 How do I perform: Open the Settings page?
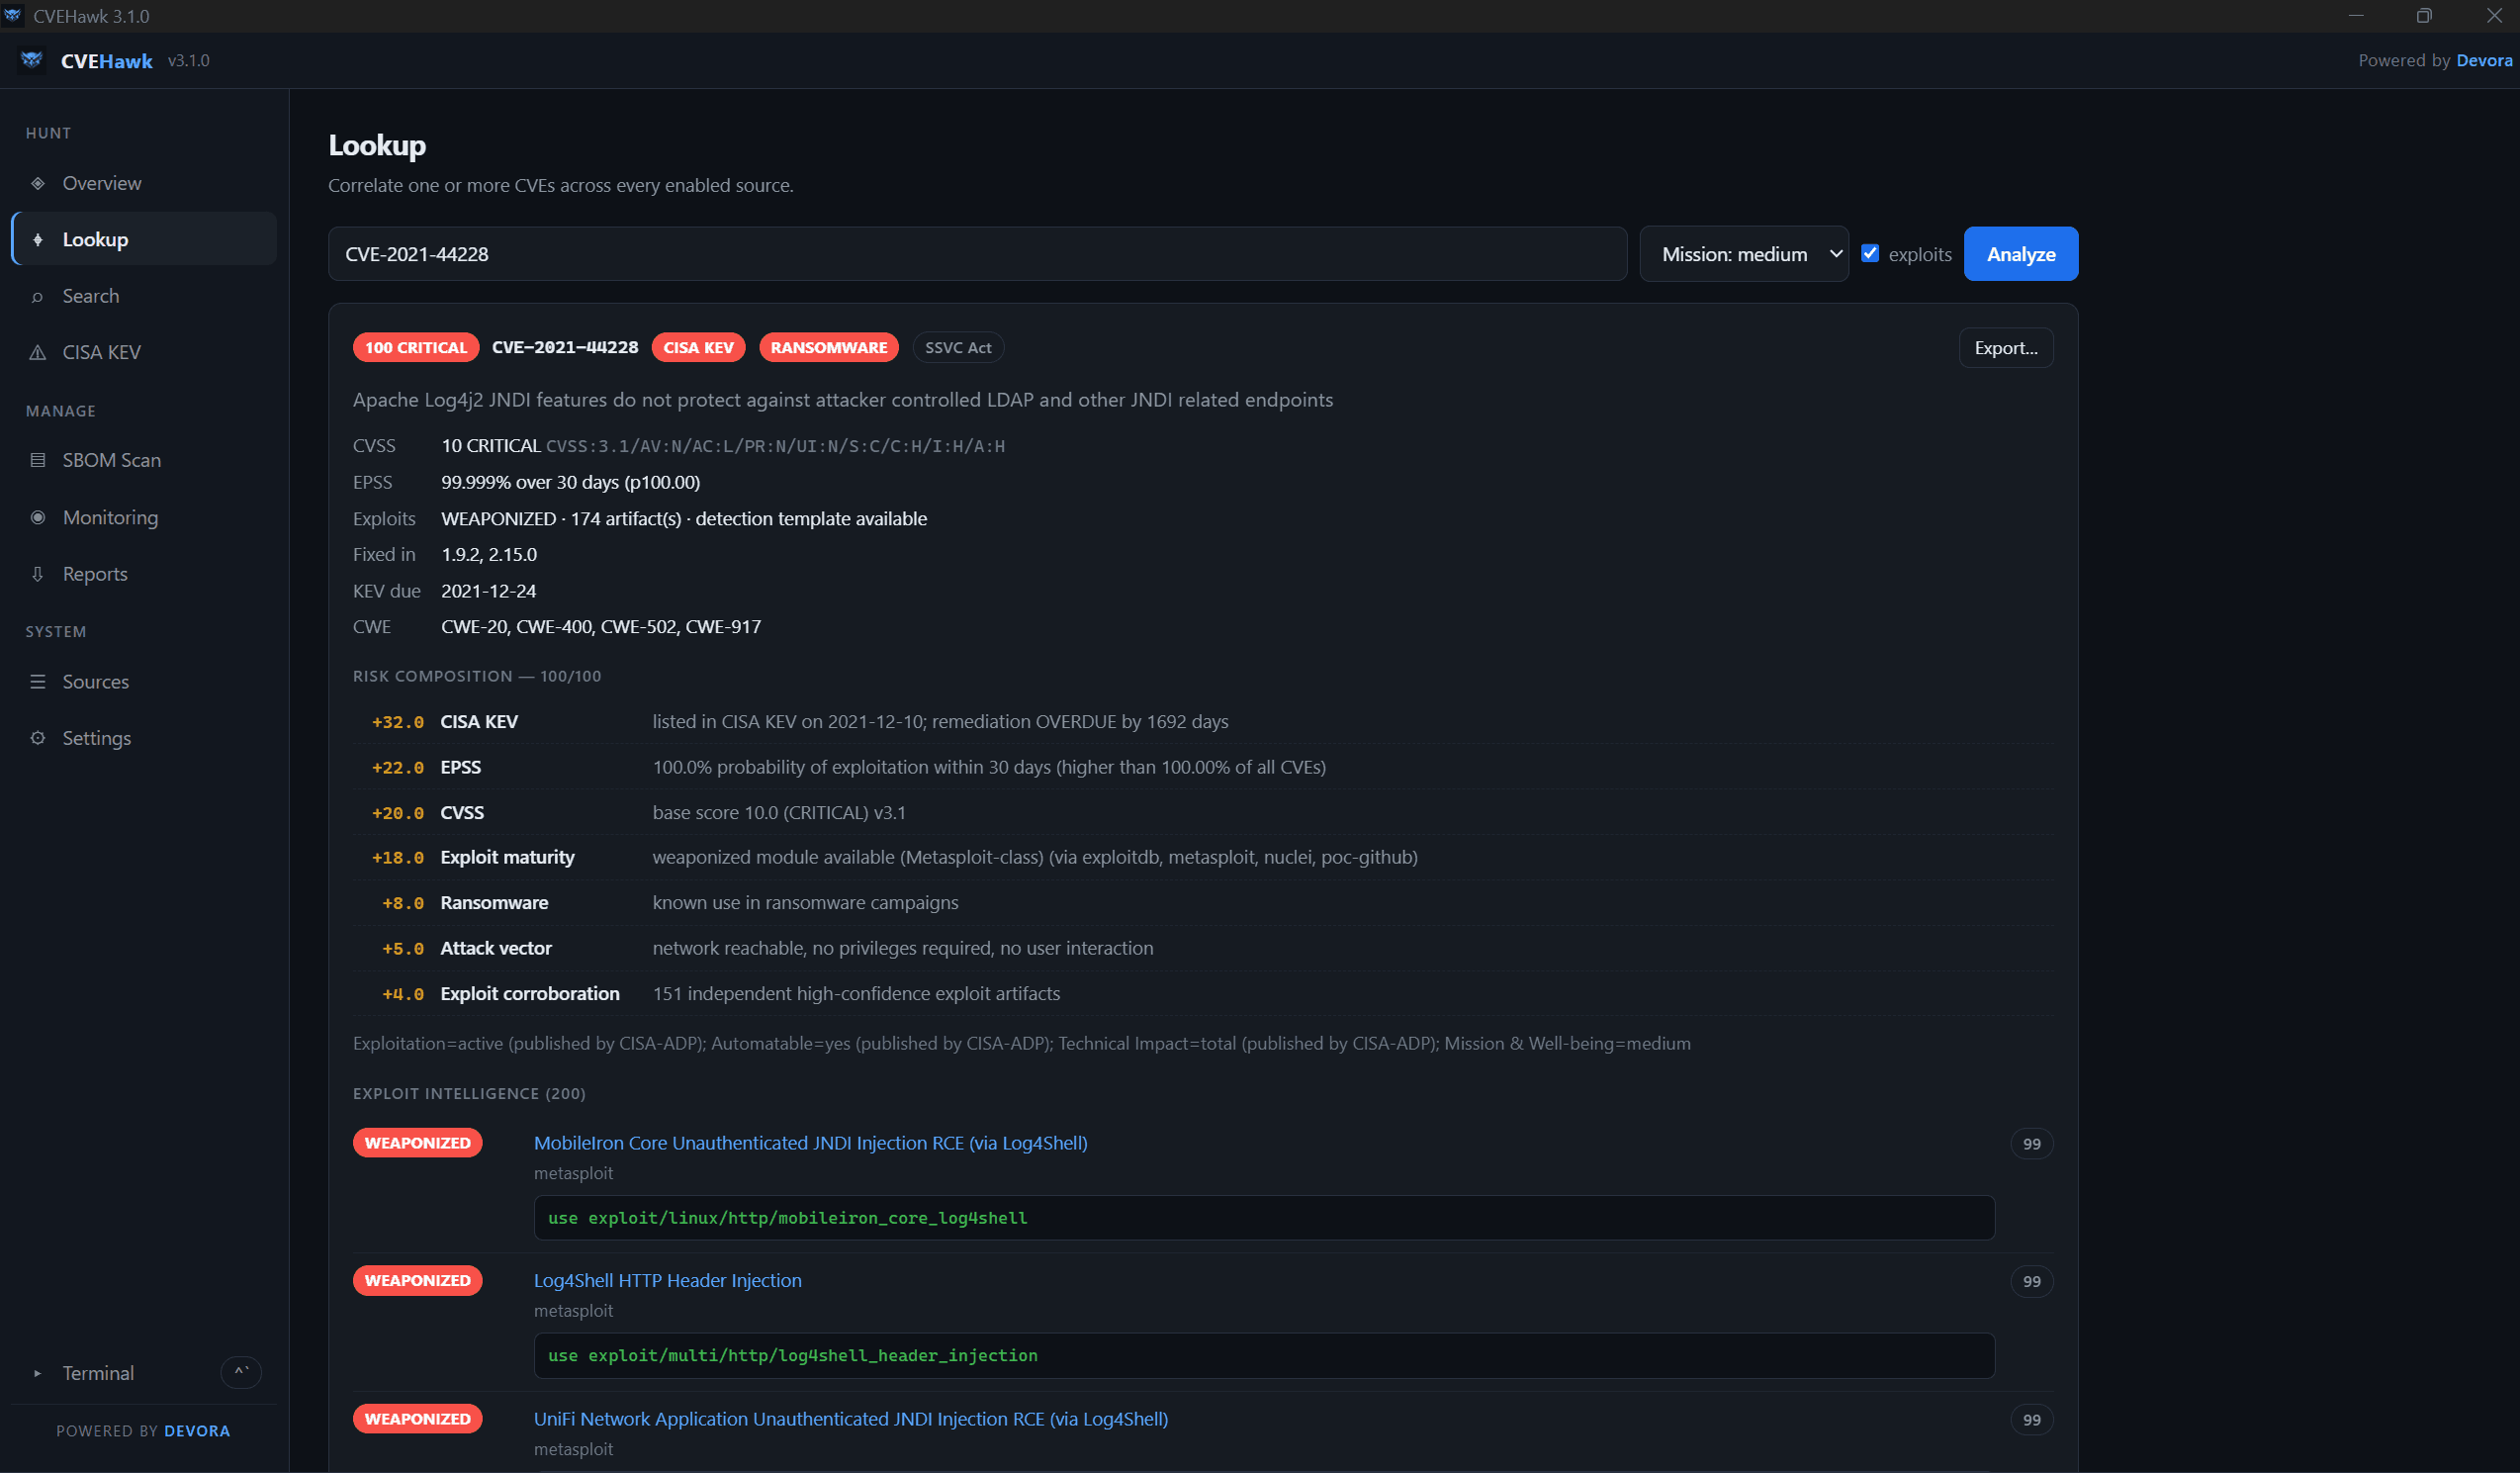(x=144, y=738)
